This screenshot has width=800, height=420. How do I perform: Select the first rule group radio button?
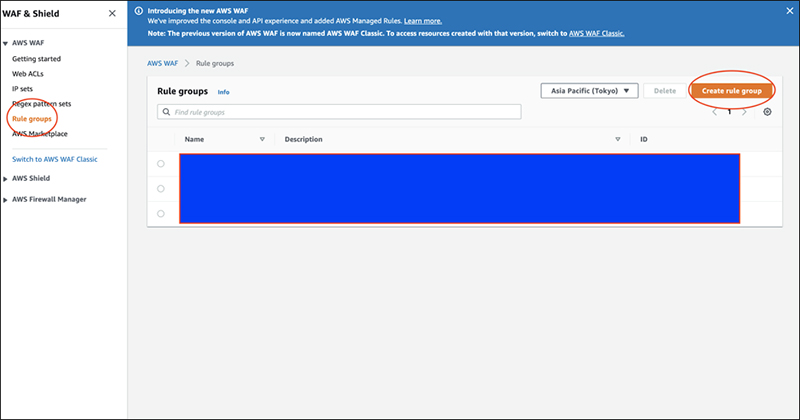(161, 163)
